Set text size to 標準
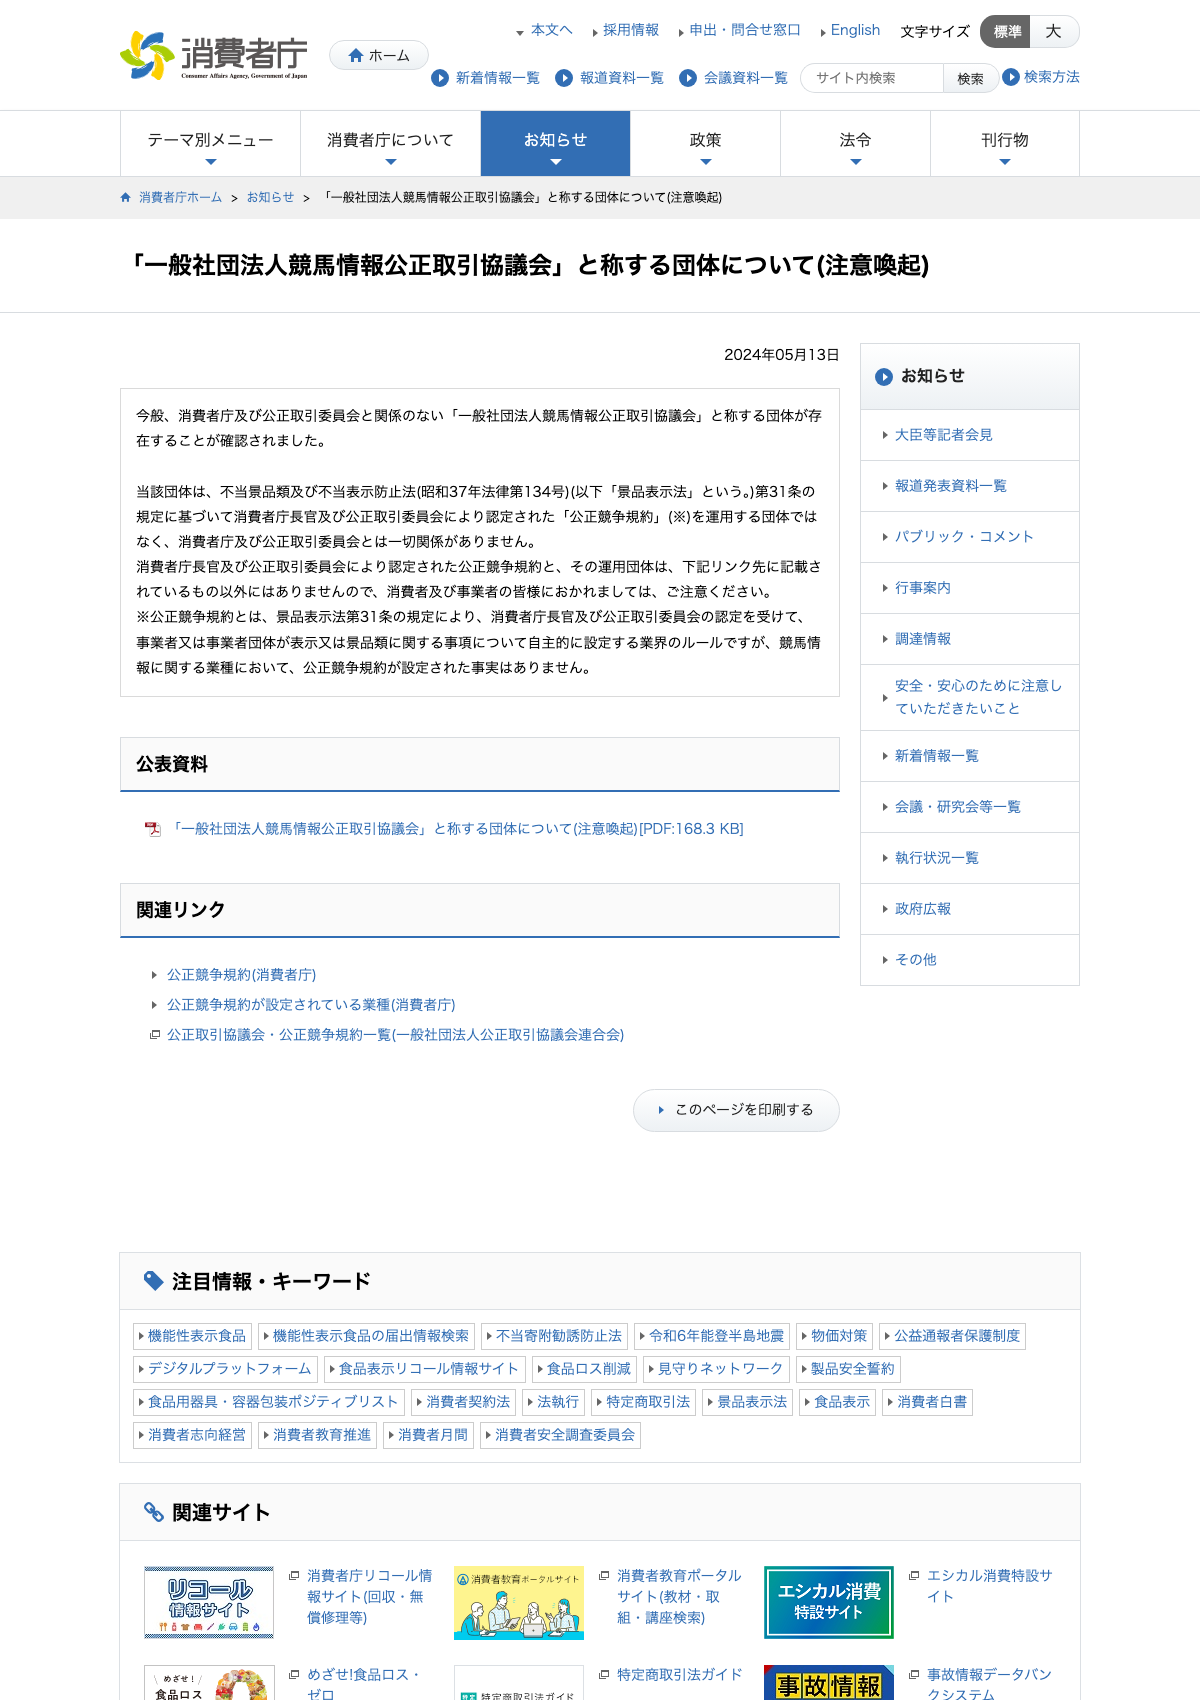The width and height of the screenshot is (1200, 1700). (x=1006, y=32)
